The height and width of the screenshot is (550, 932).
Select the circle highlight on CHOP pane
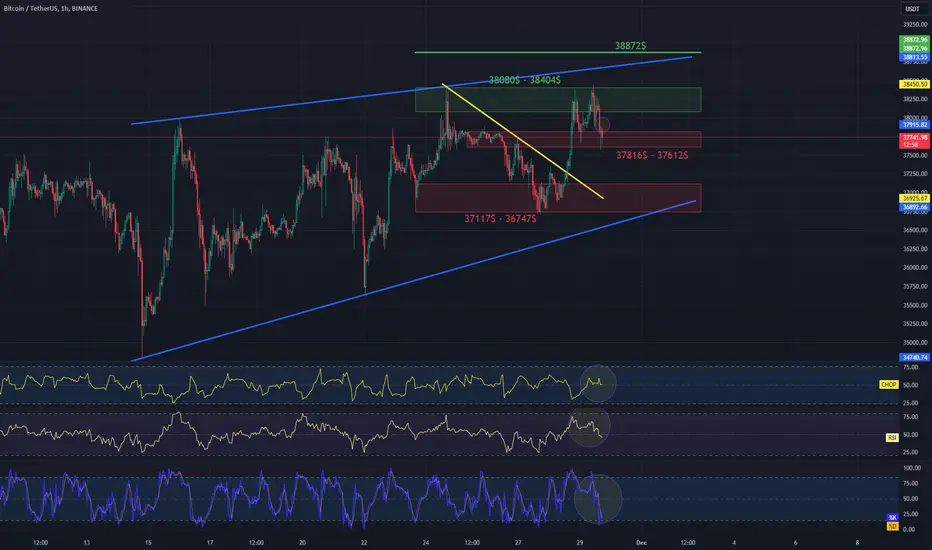597,384
